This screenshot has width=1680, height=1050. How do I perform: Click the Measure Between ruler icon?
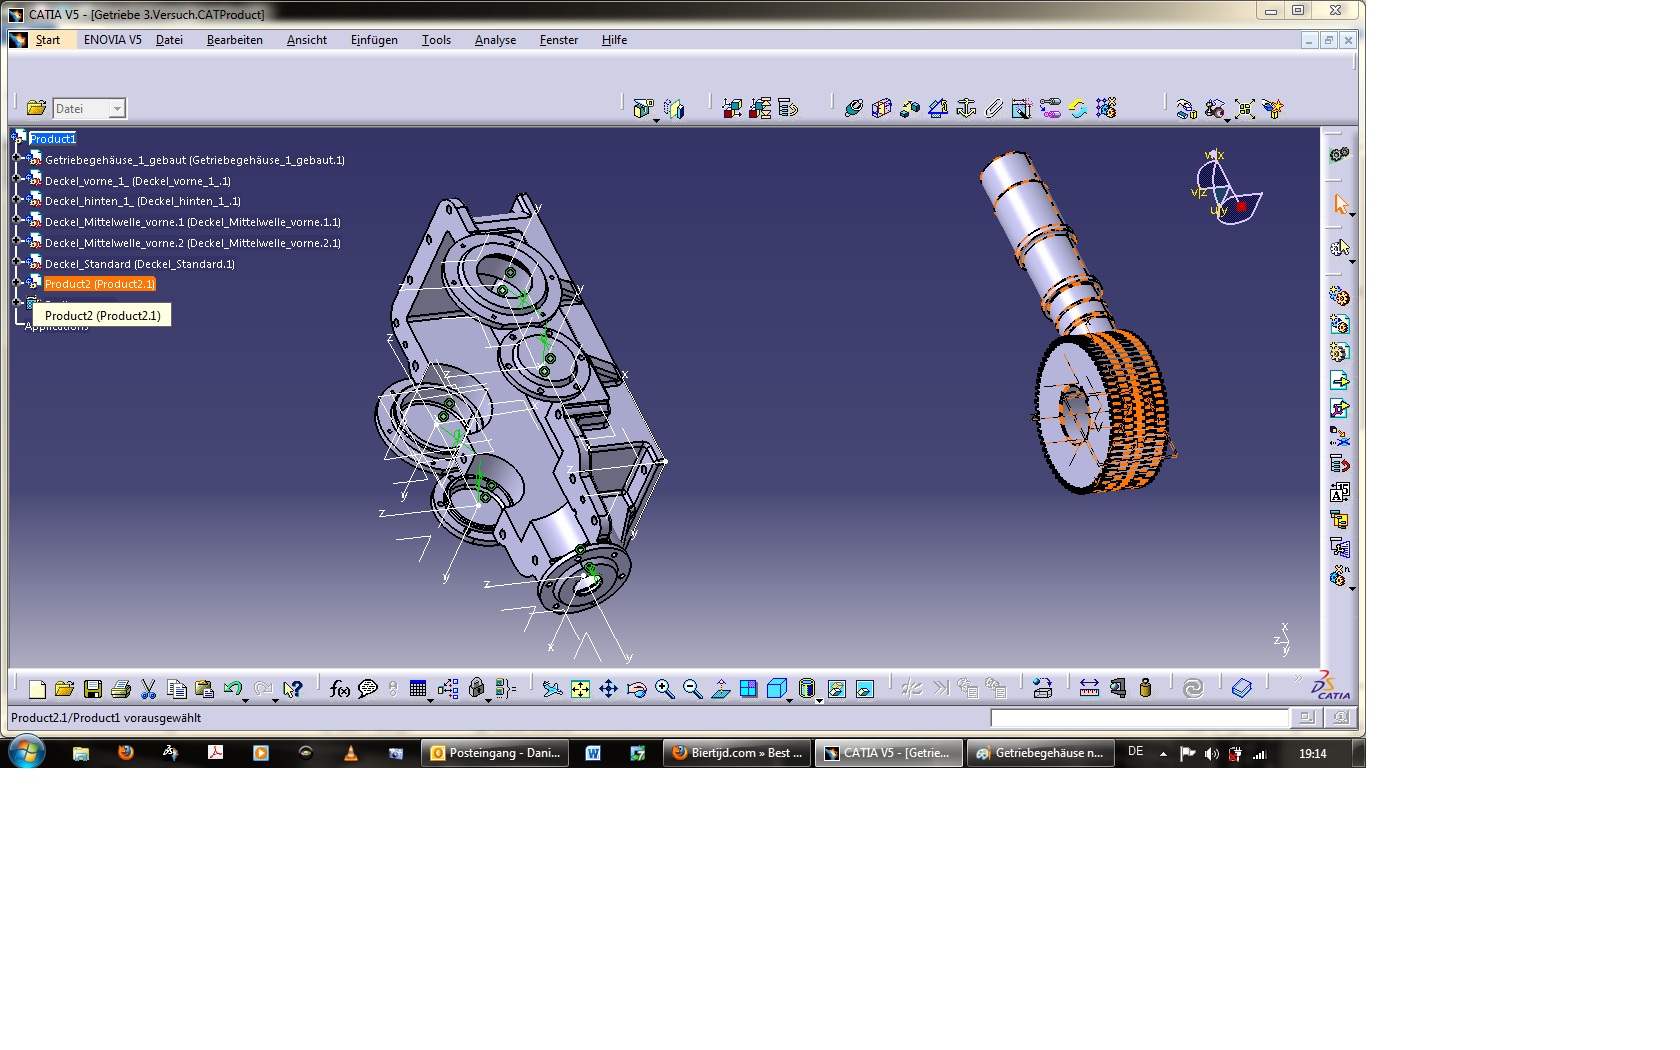click(x=1090, y=688)
